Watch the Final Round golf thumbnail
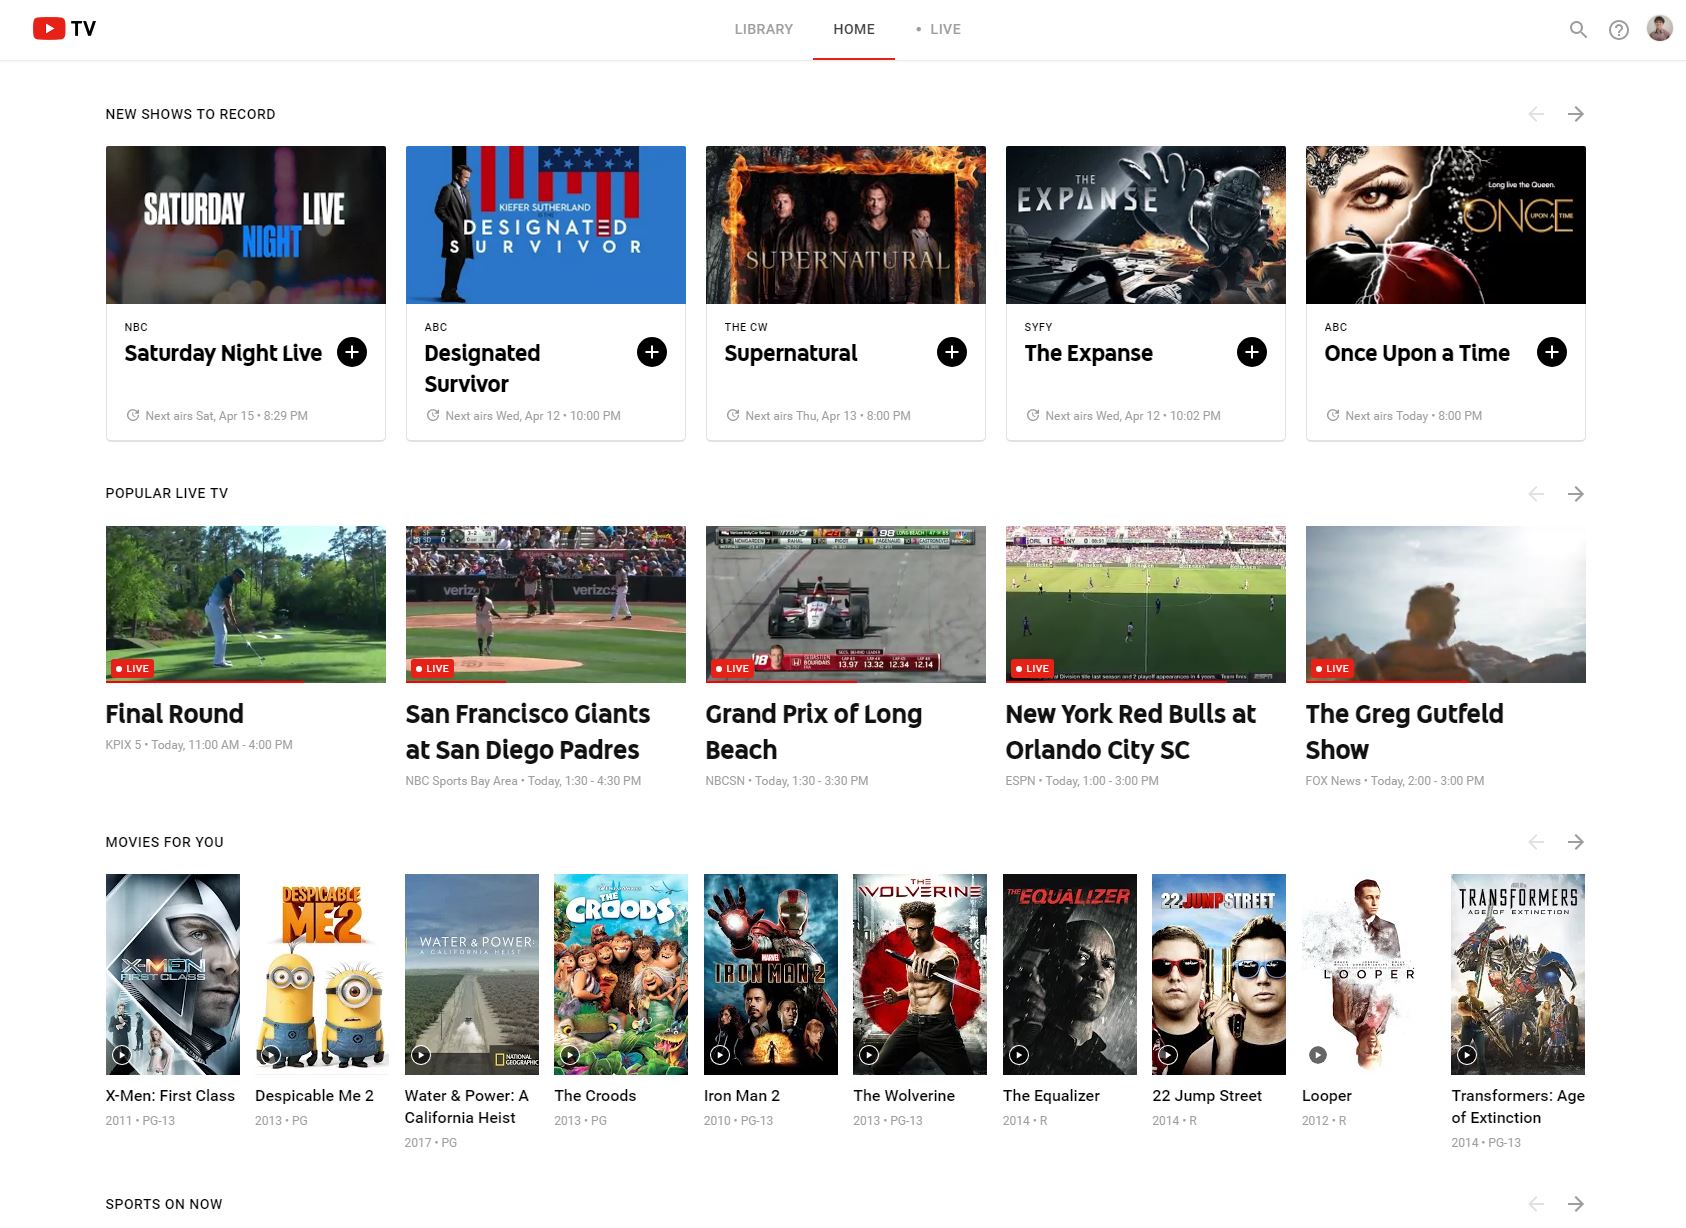This screenshot has width=1686, height=1228. coord(246,604)
